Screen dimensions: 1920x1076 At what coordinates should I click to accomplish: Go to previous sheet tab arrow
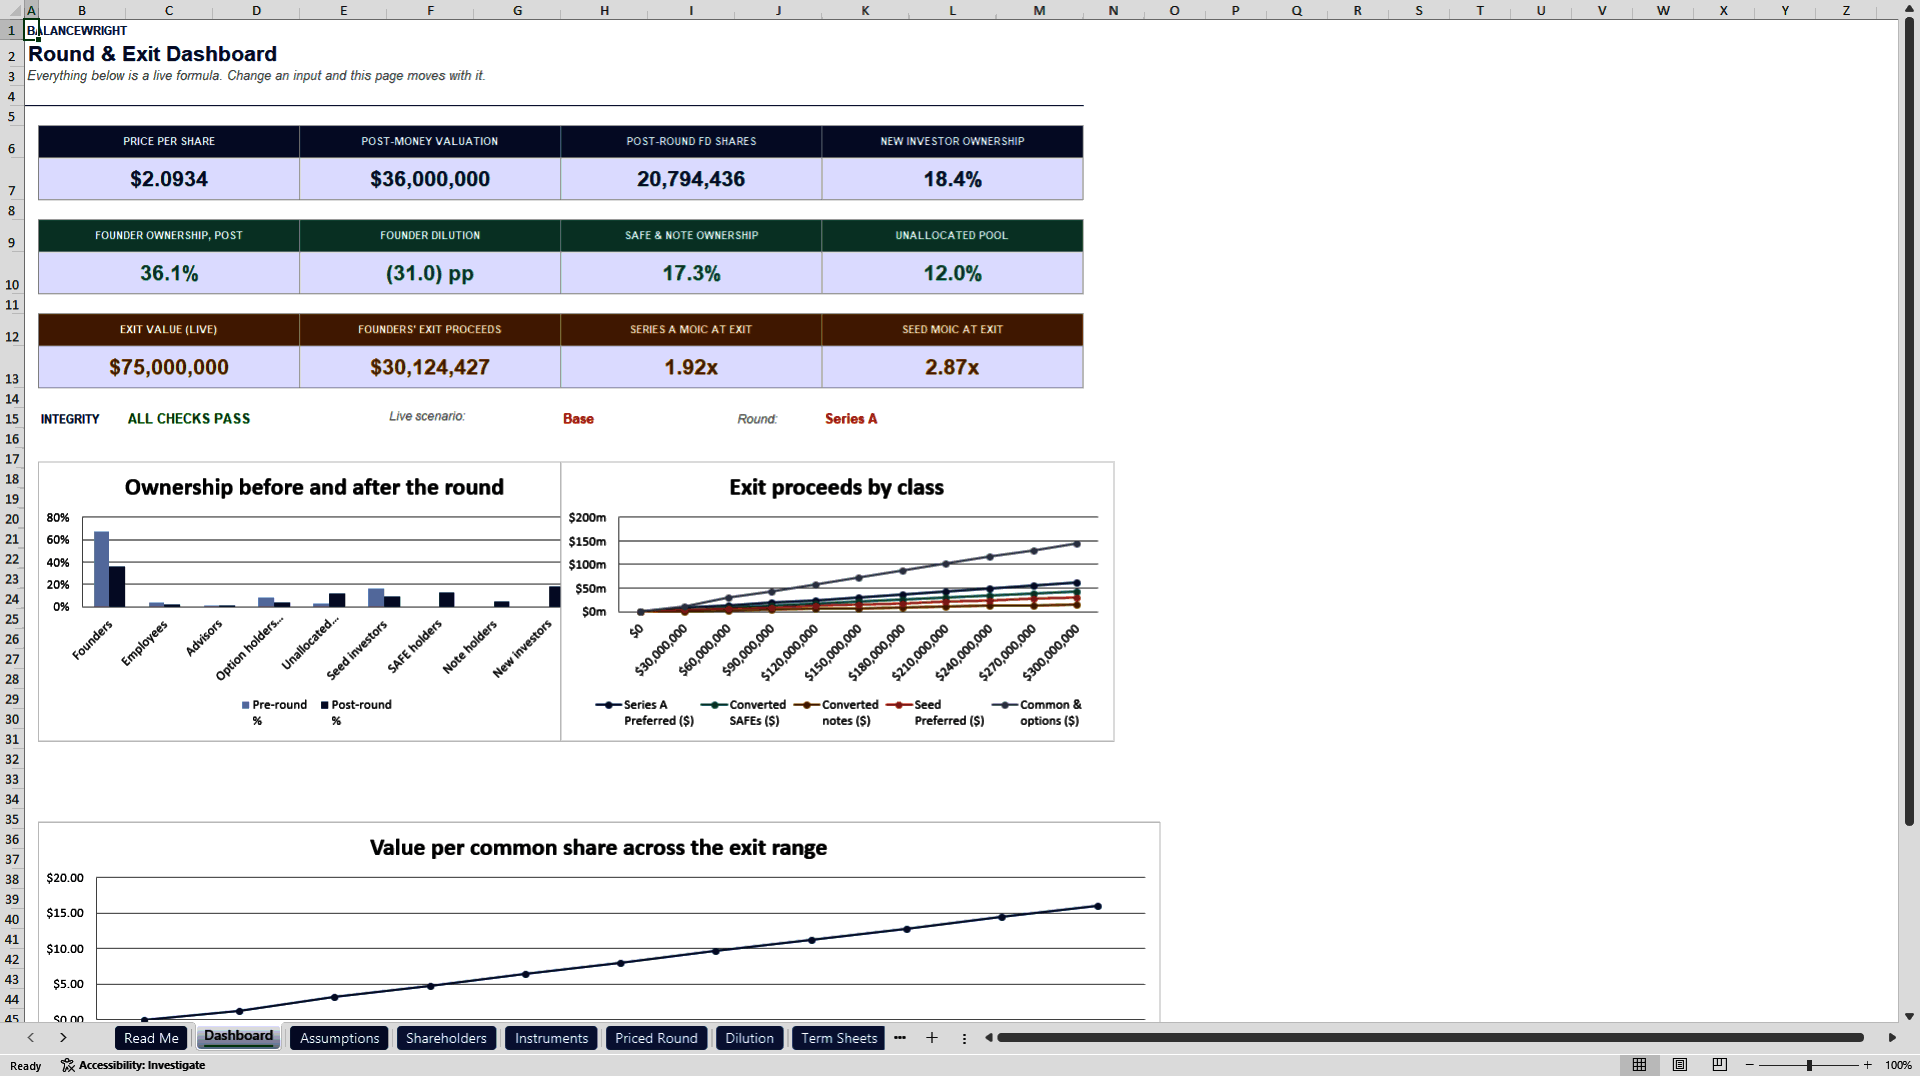pos(31,1038)
